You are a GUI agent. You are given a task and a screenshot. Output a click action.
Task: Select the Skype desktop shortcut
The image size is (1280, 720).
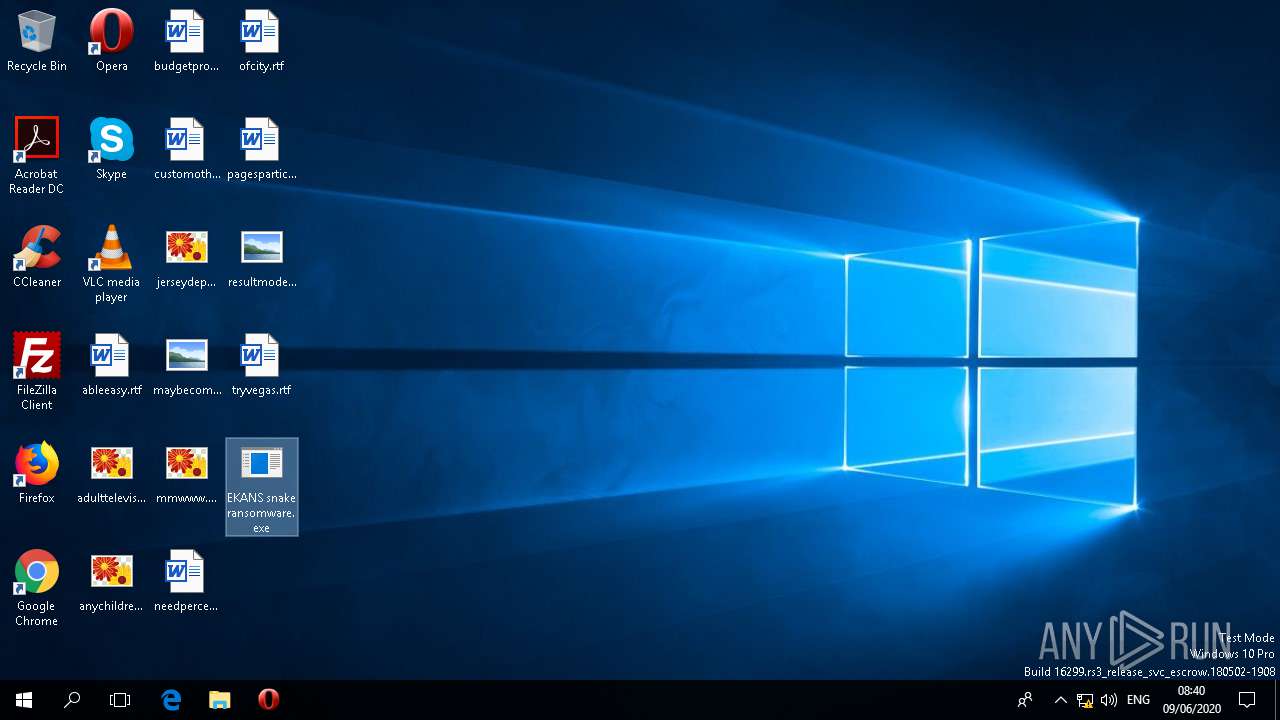pos(111,149)
